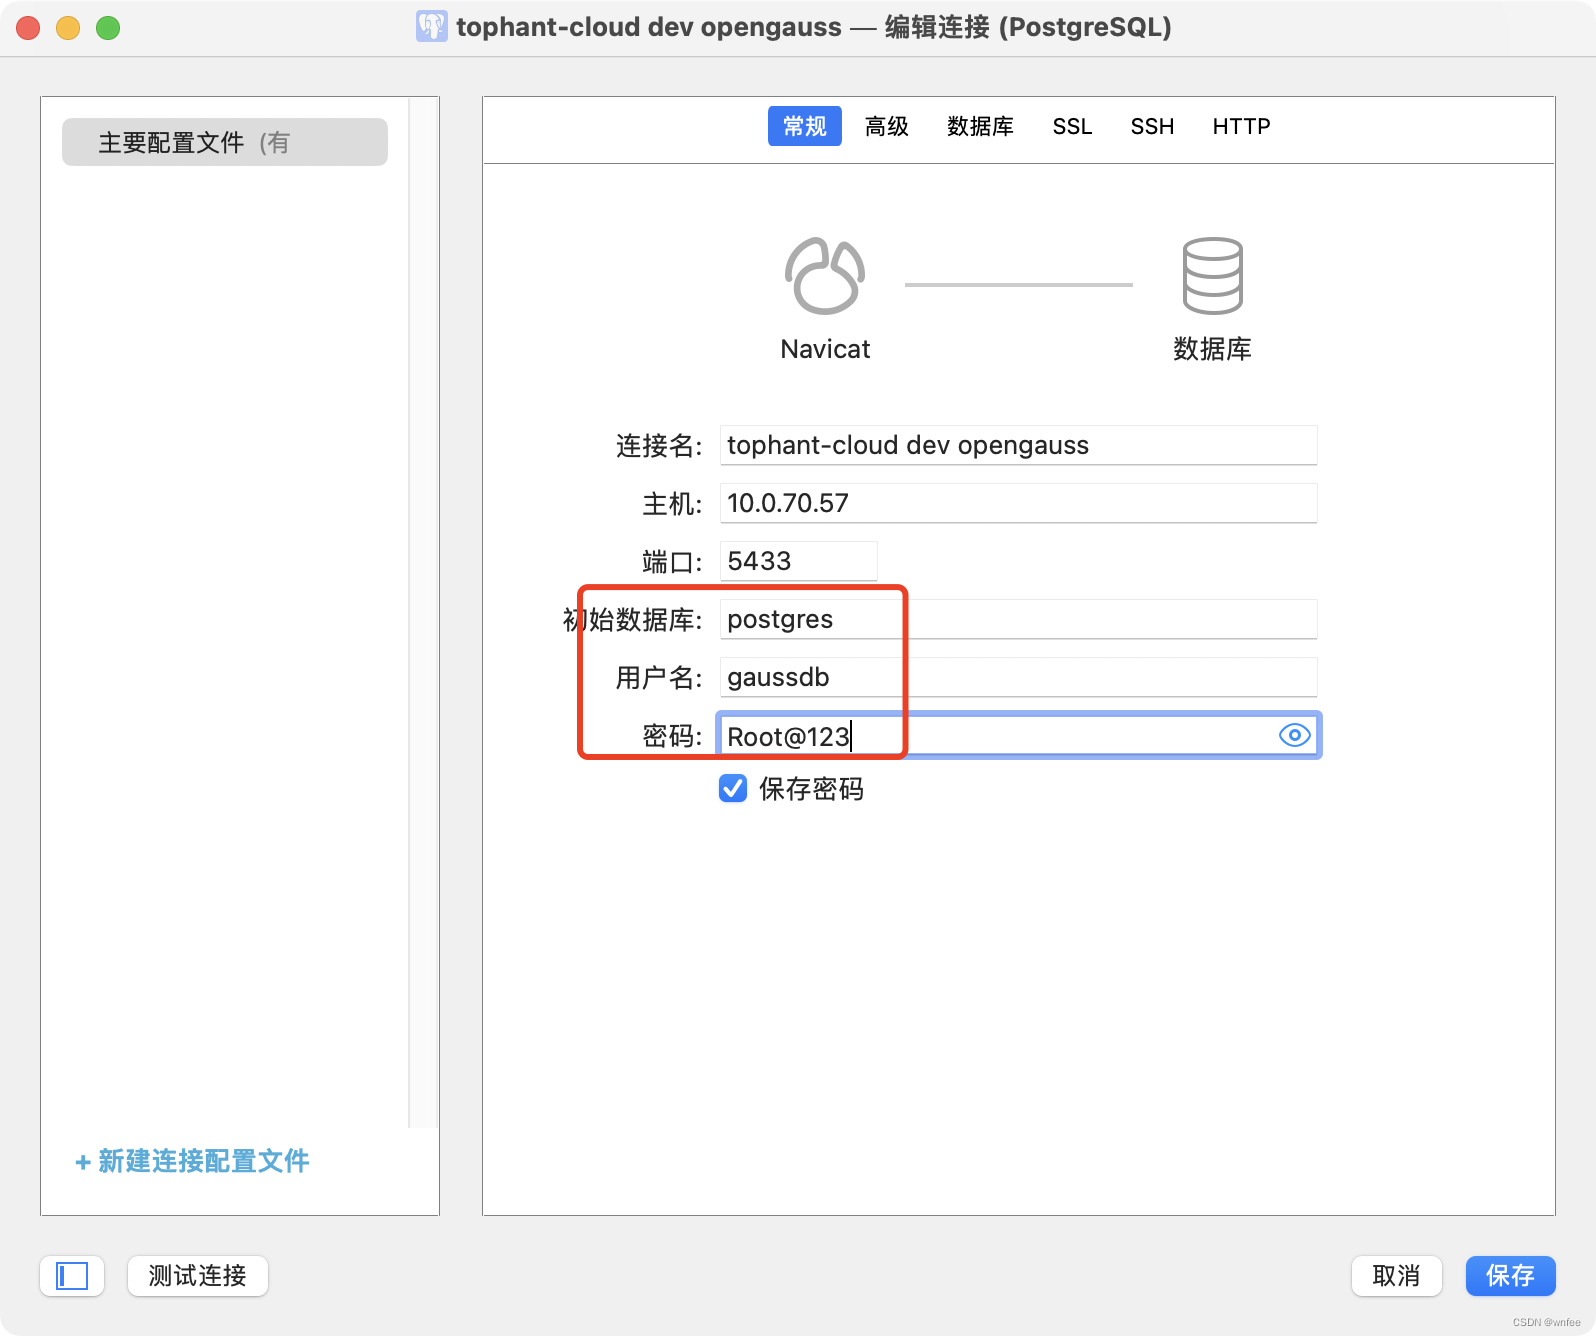Open the 高级 tab

point(886,126)
